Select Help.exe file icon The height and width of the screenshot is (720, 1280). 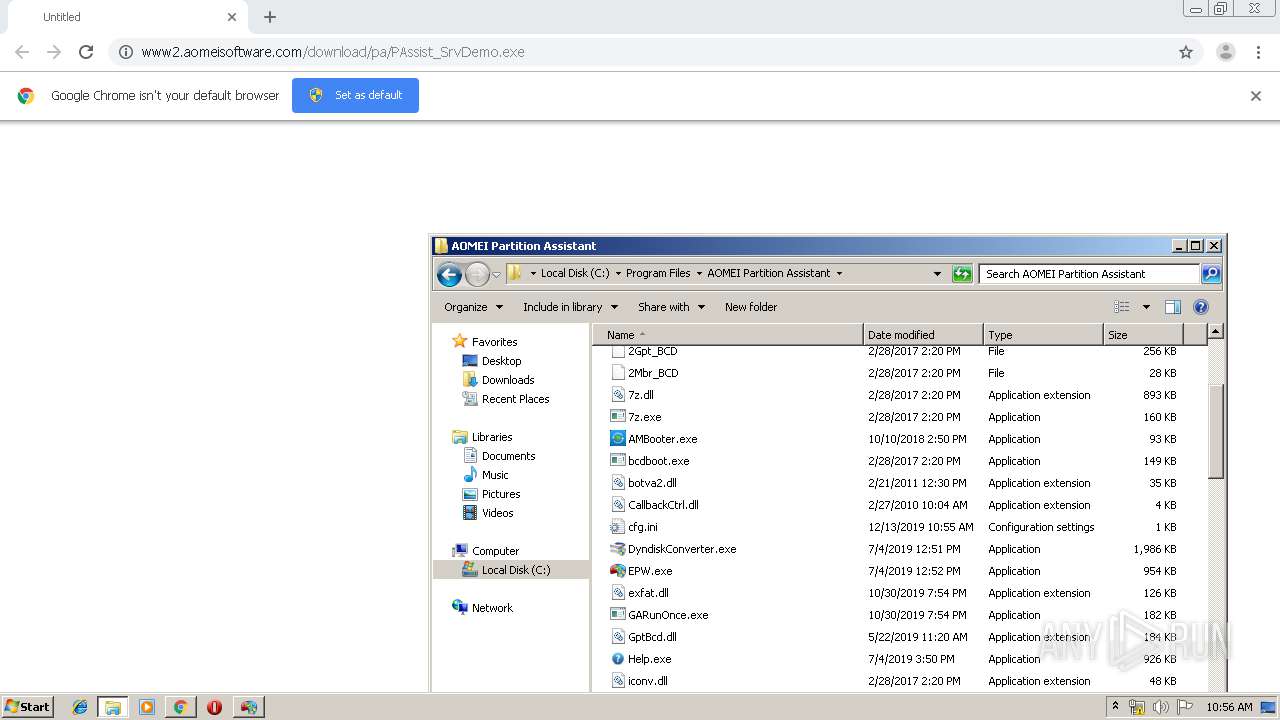(x=618, y=658)
